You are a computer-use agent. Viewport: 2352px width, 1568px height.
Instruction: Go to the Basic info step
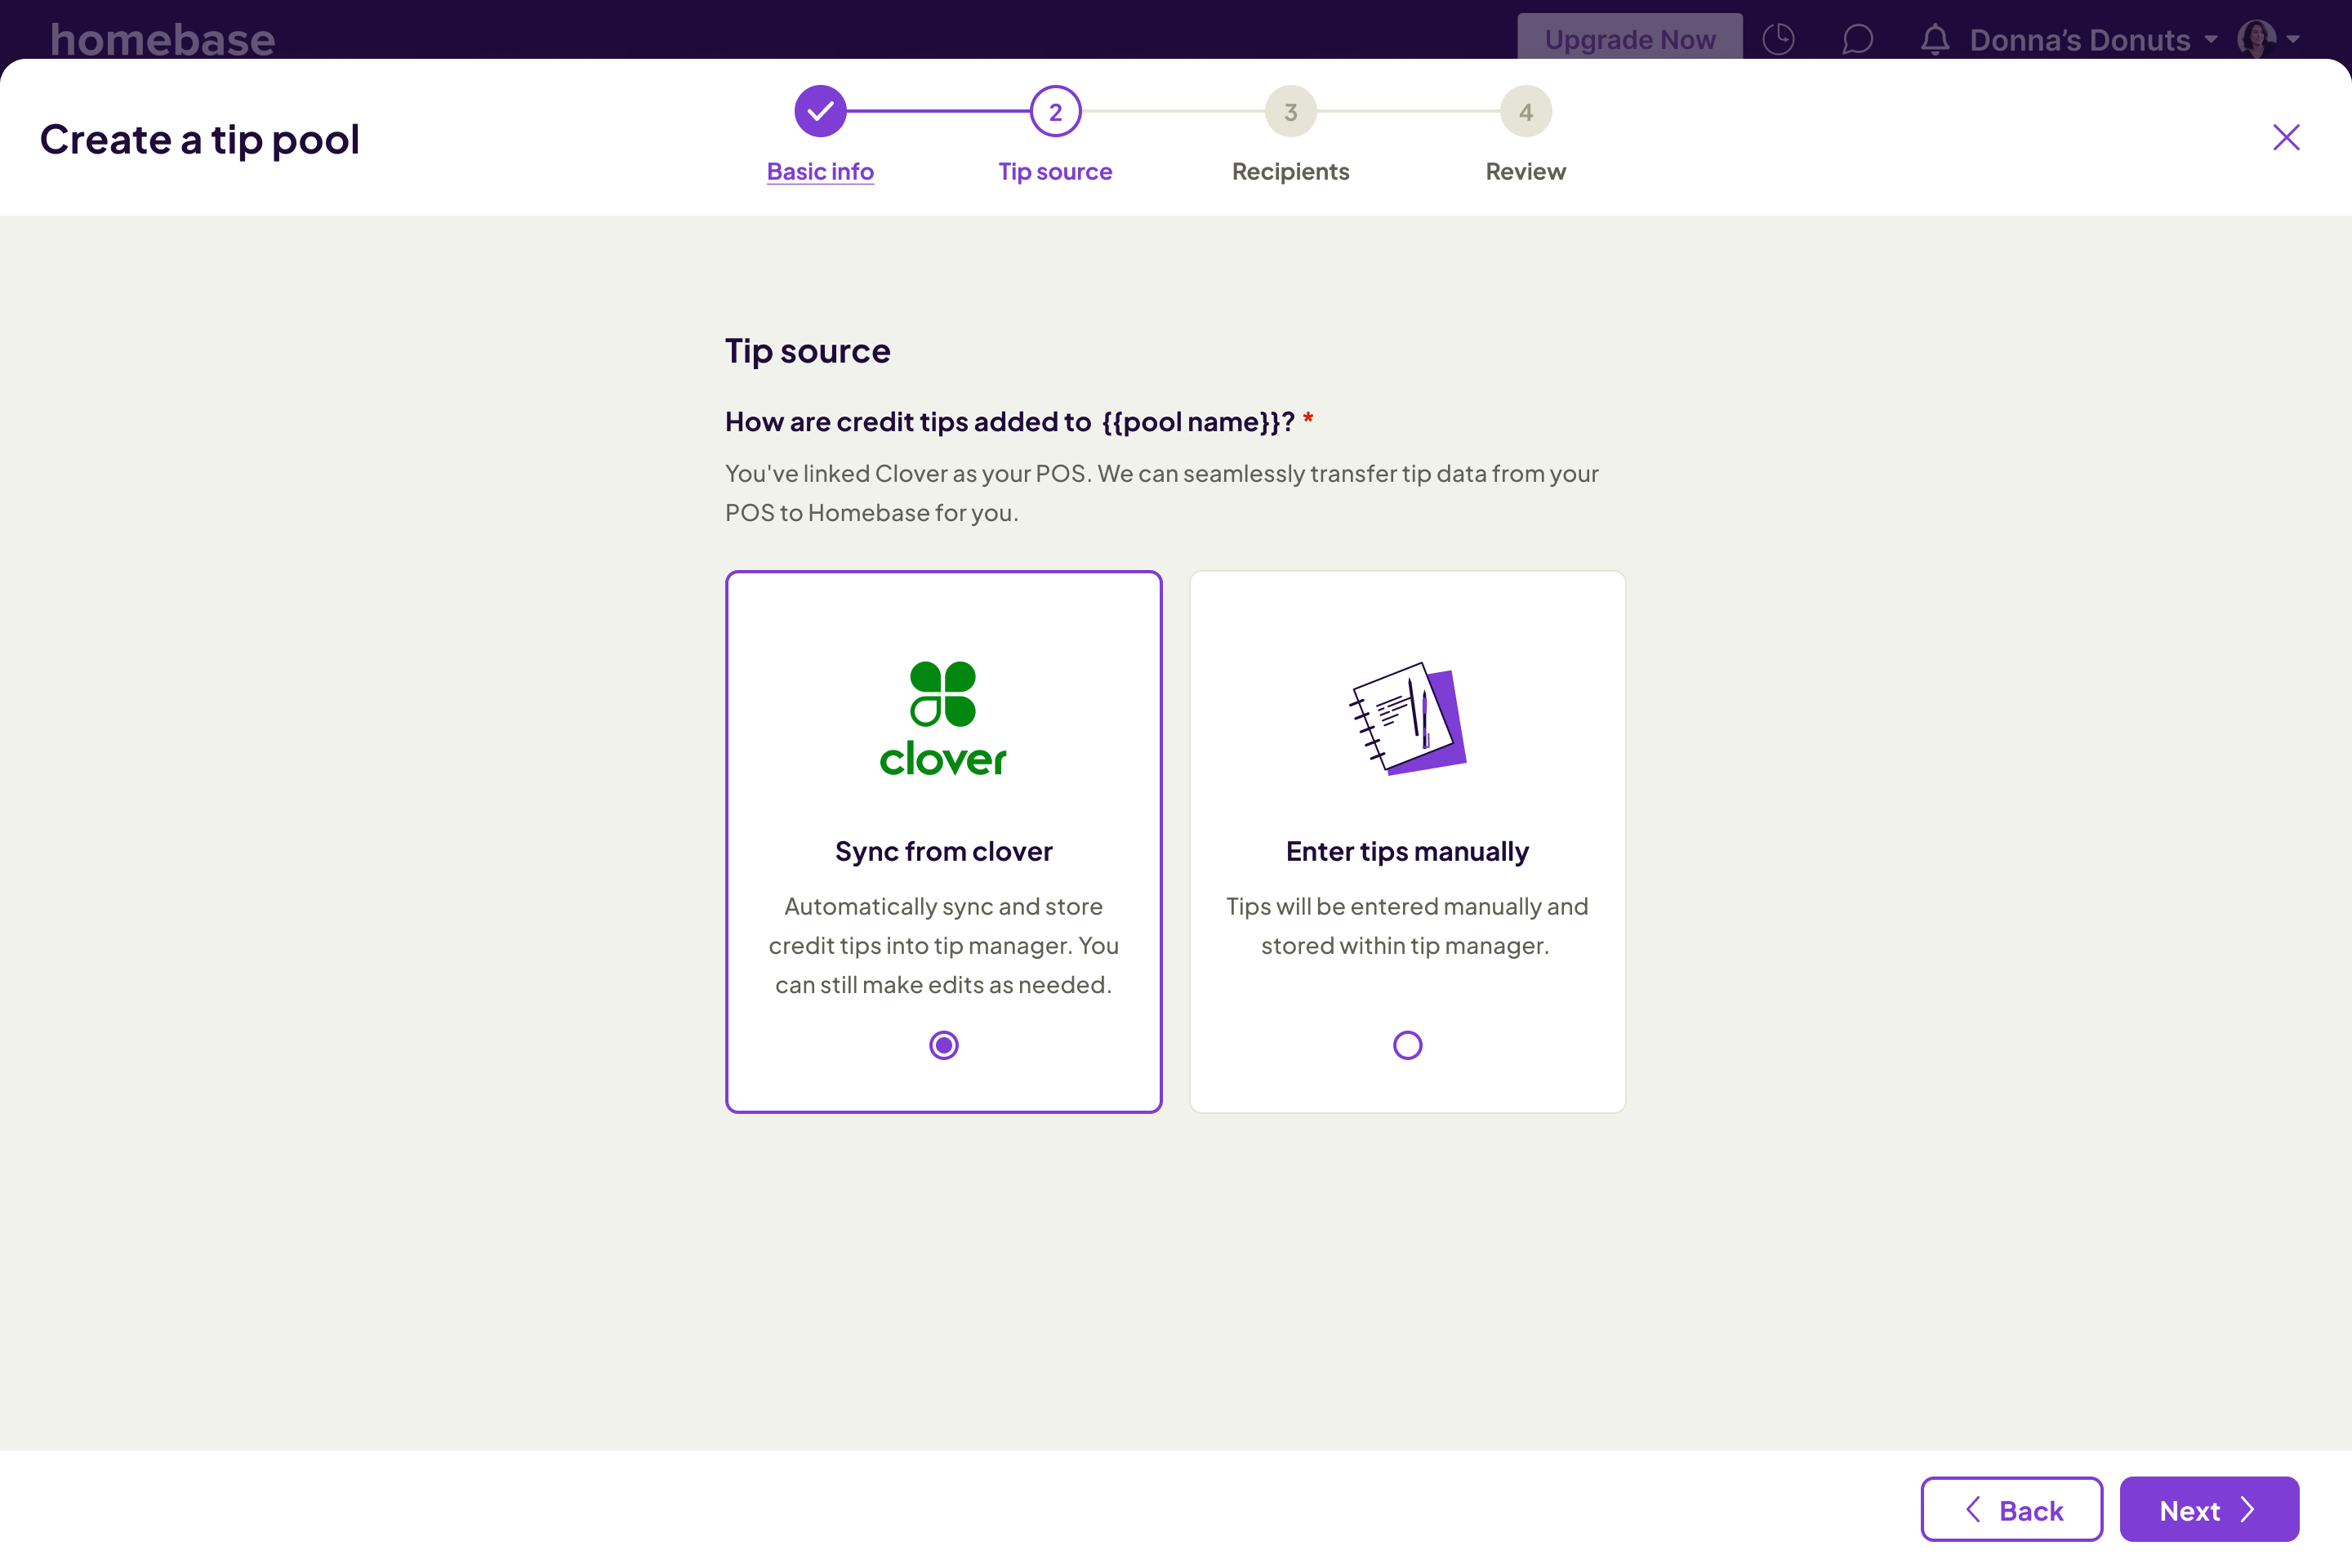(x=820, y=171)
